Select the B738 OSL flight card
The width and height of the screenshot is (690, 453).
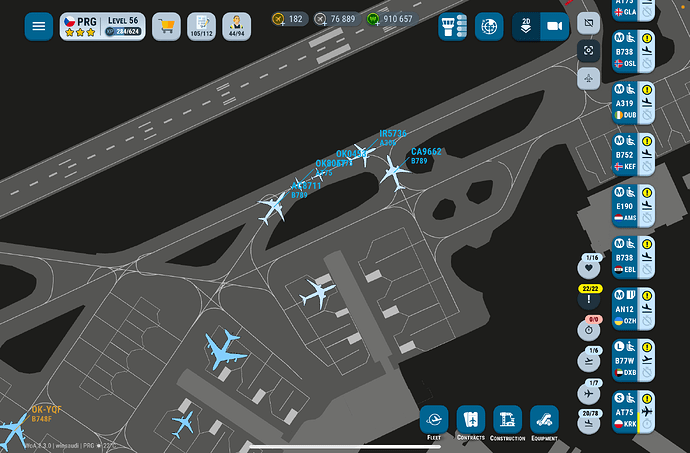pyautogui.click(x=633, y=52)
